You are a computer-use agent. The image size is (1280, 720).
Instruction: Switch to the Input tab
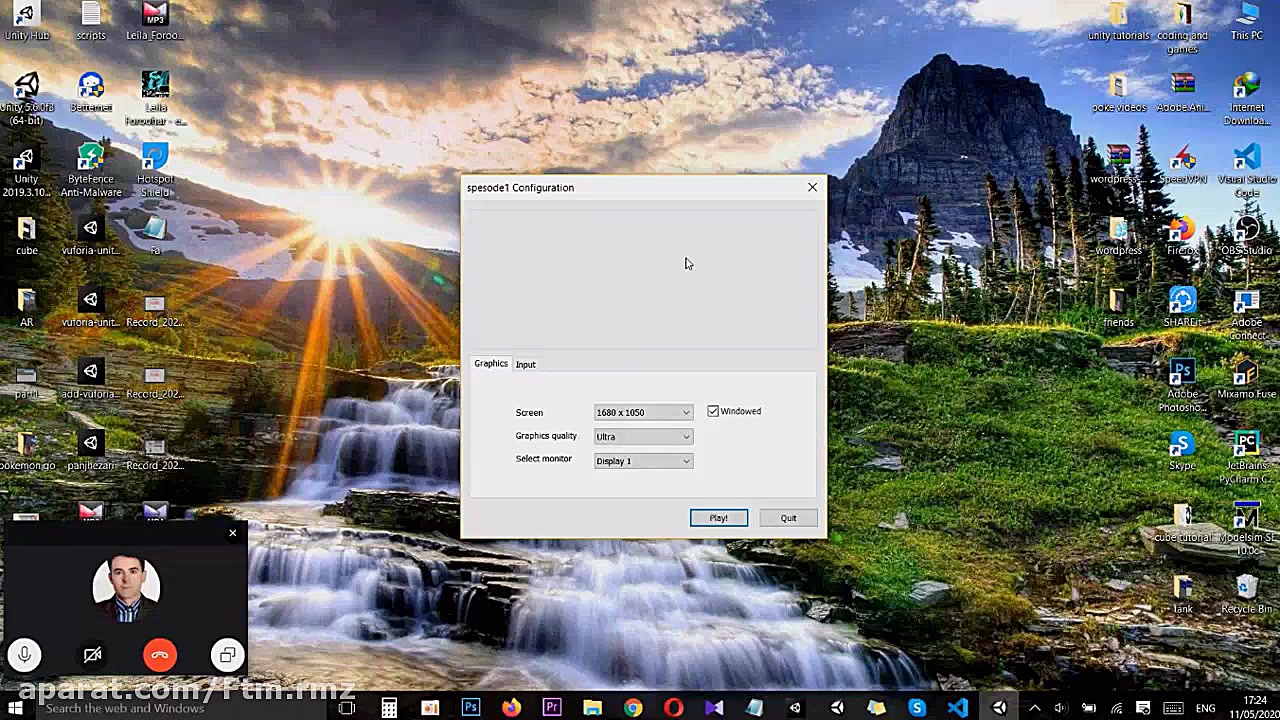coord(526,364)
